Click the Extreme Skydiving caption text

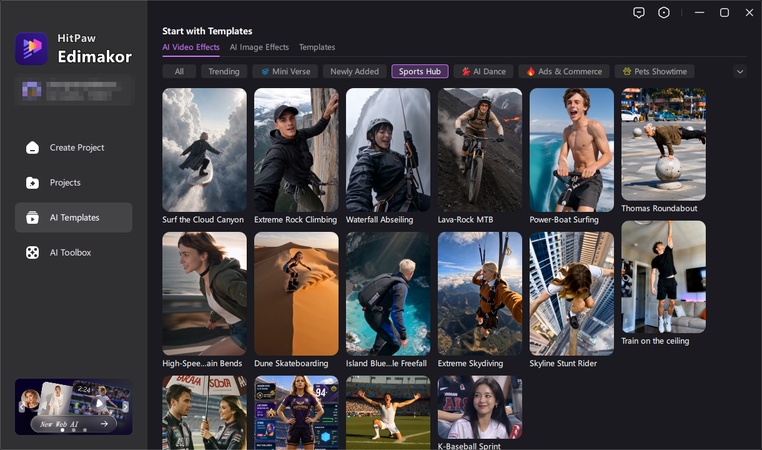coord(470,363)
